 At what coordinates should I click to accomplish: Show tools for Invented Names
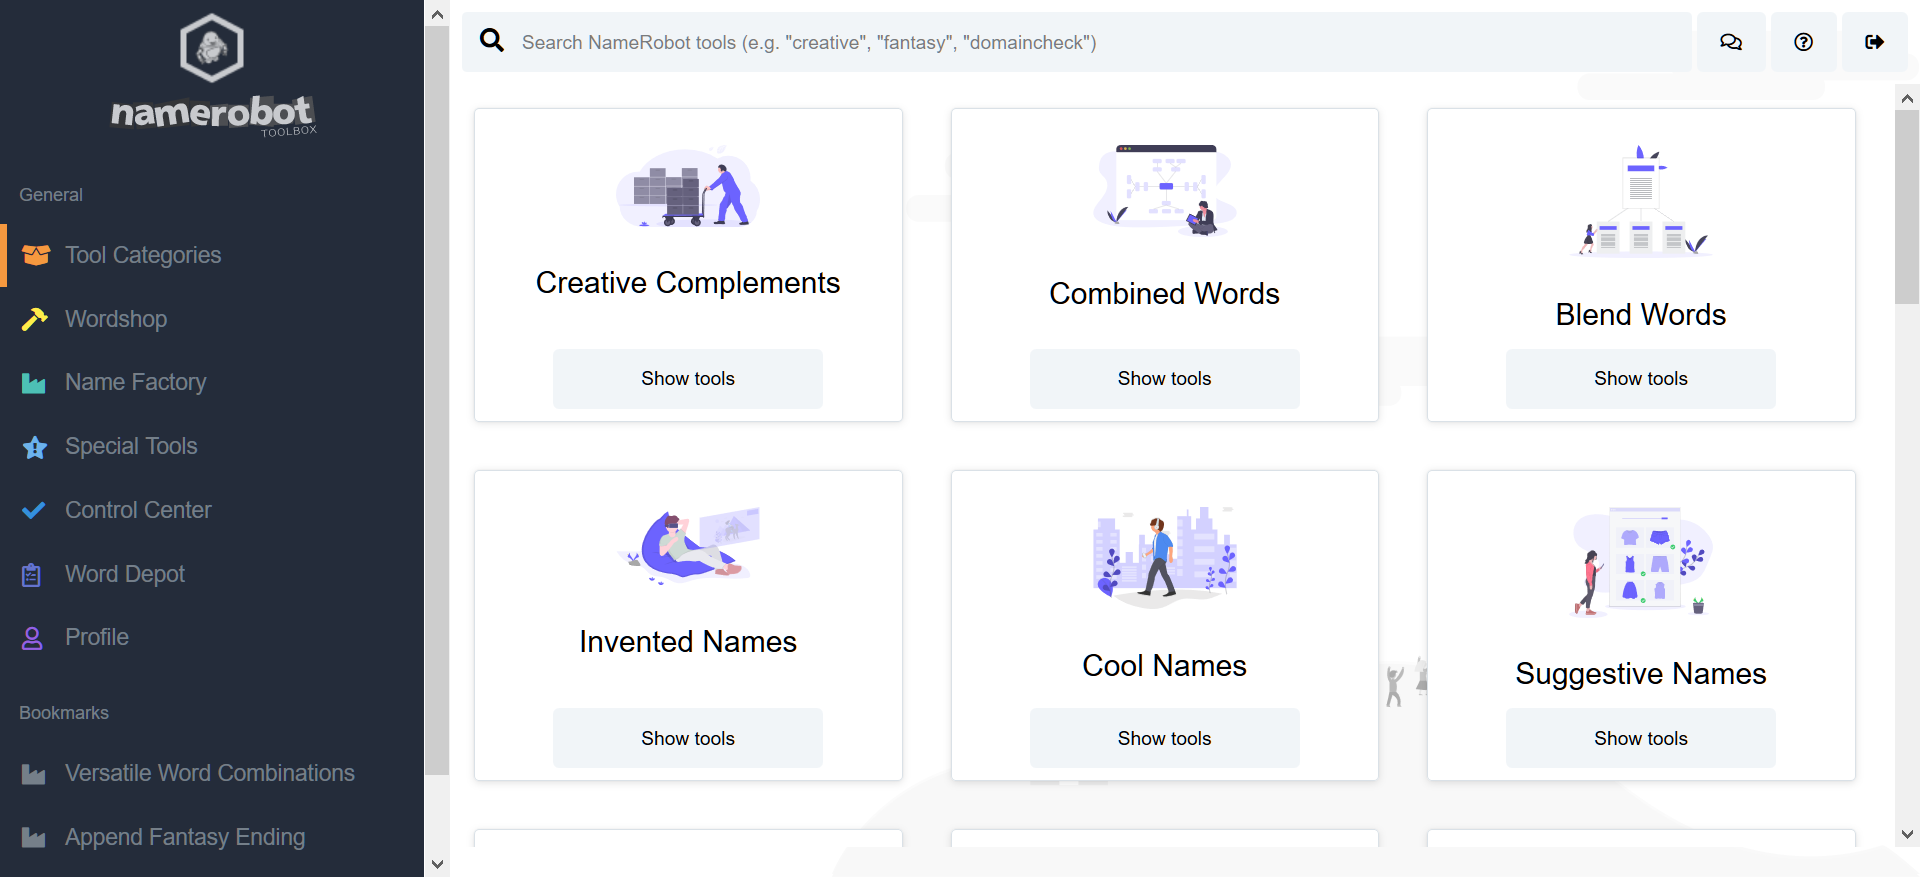[688, 739]
